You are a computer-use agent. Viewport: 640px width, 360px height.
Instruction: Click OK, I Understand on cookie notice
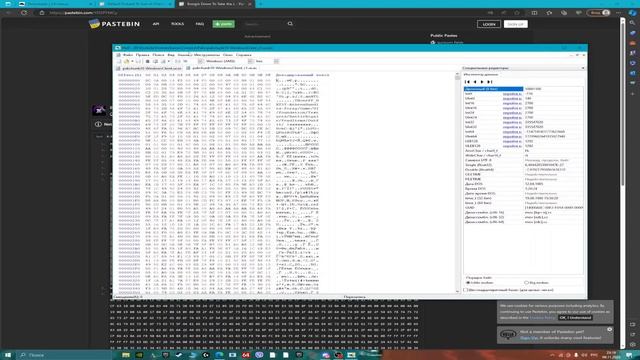[x=575, y=318]
